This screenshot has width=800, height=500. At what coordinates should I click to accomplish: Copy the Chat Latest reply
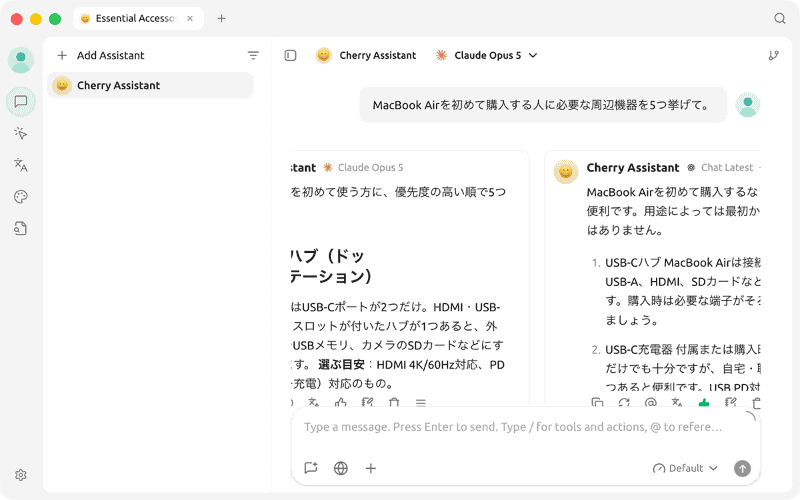[x=597, y=403]
